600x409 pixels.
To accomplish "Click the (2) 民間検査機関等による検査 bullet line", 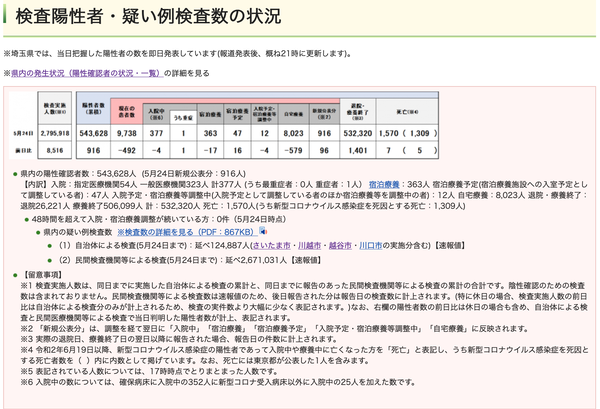I will tap(190, 260).
